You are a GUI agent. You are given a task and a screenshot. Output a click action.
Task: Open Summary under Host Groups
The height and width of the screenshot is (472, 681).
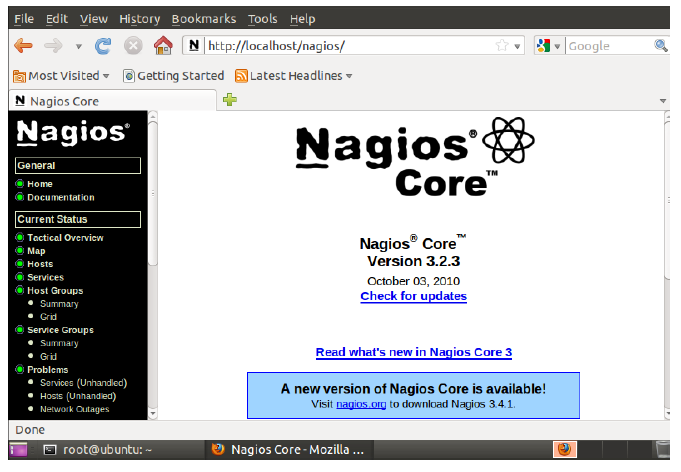tap(60, 304)
